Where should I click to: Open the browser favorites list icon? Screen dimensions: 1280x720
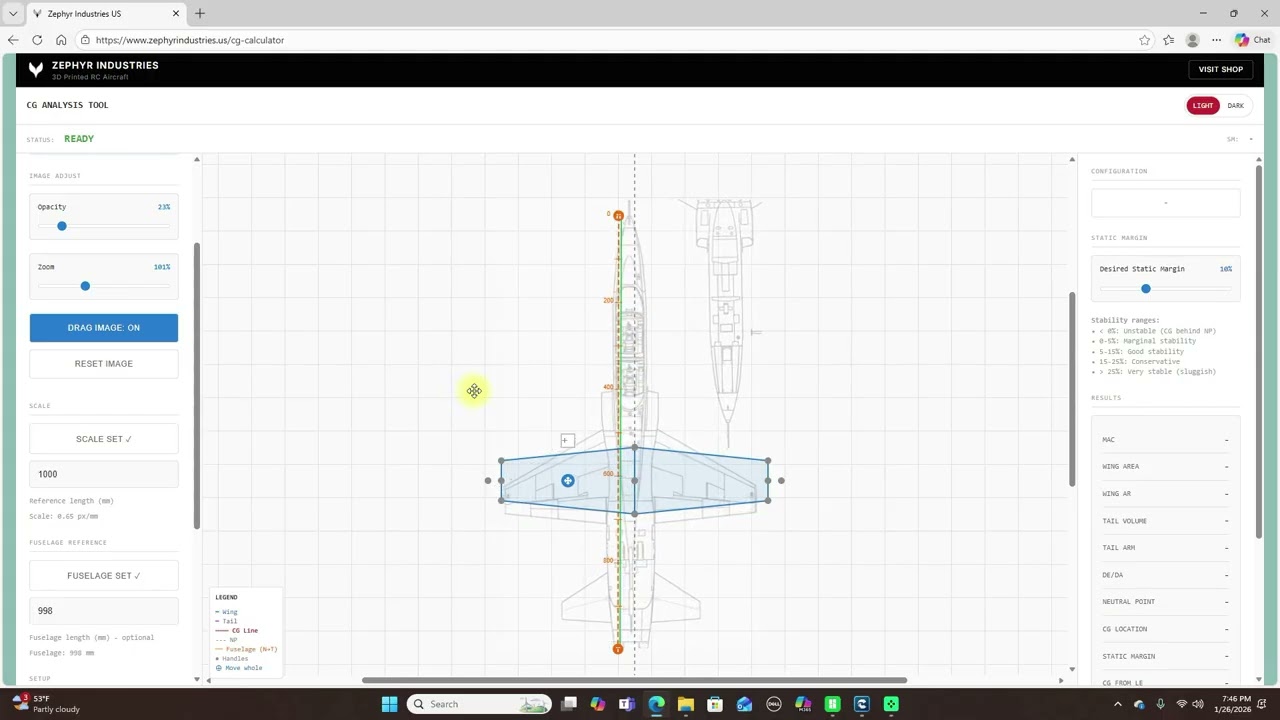pos(1168,40)
